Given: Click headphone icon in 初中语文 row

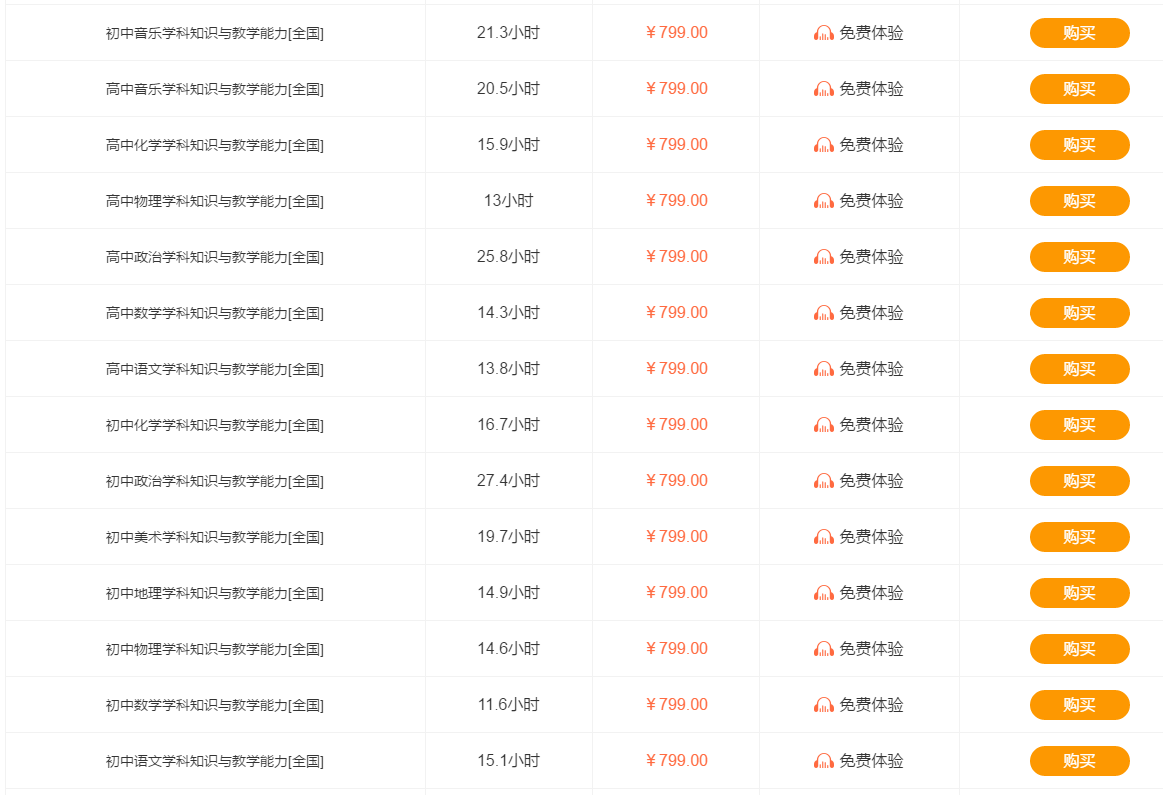Looking at the screenshot, I should (x=823, y=761).
